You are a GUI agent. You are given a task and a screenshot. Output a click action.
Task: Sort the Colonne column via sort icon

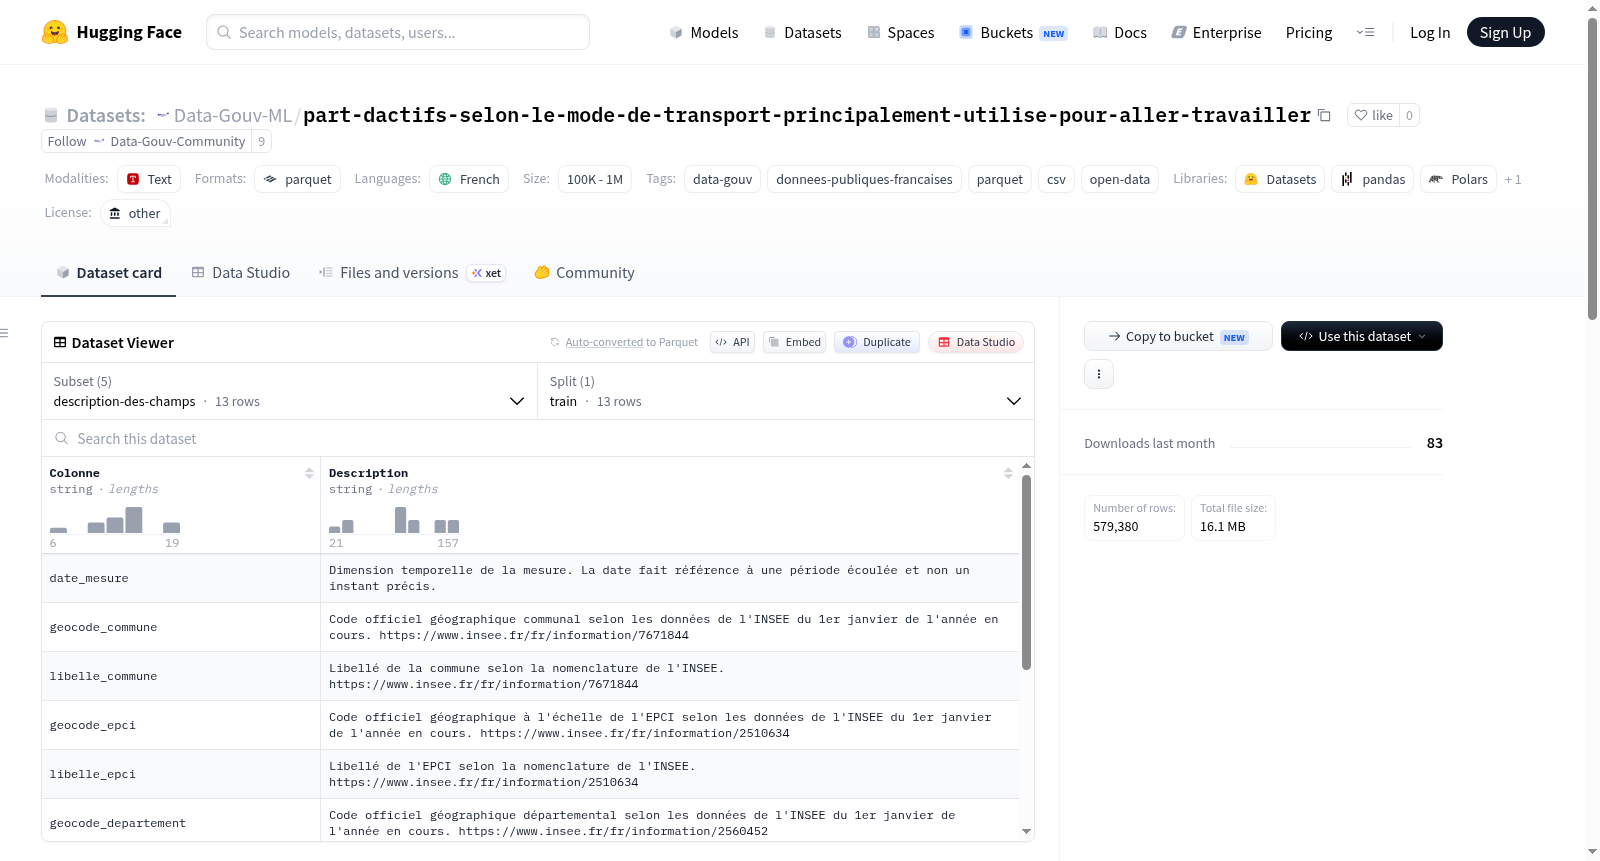[x=309, y=473]
